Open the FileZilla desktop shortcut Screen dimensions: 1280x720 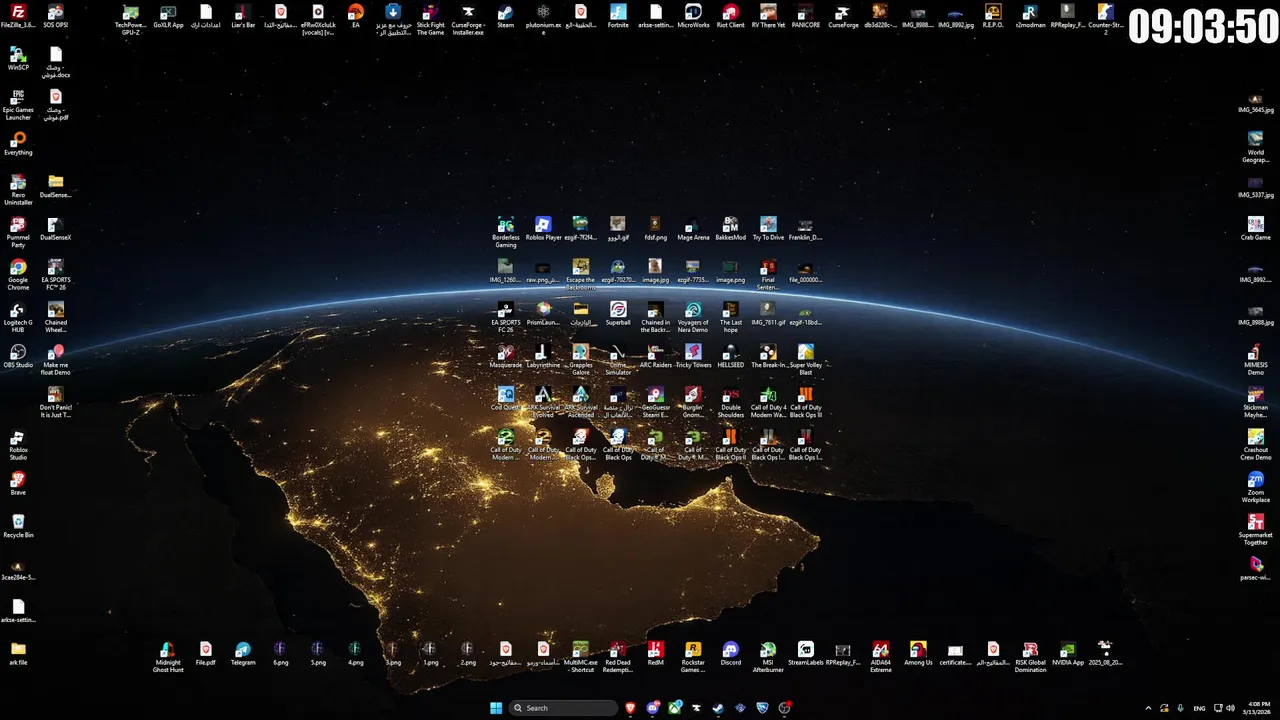(18, 15)
